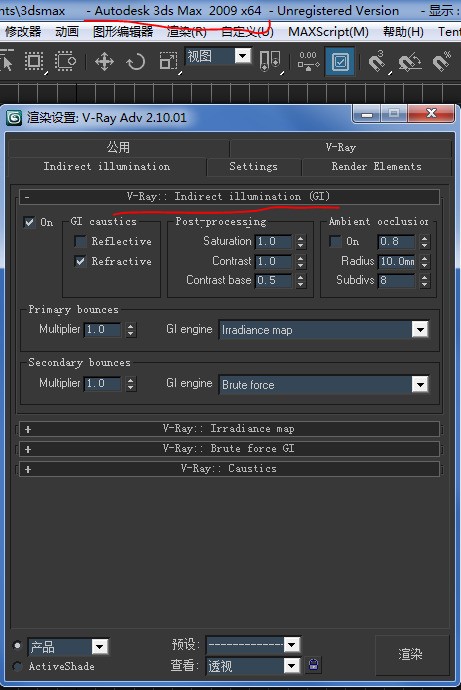461x690 pixels.
Task: Click the 渲染 render button
Action: 411,654
